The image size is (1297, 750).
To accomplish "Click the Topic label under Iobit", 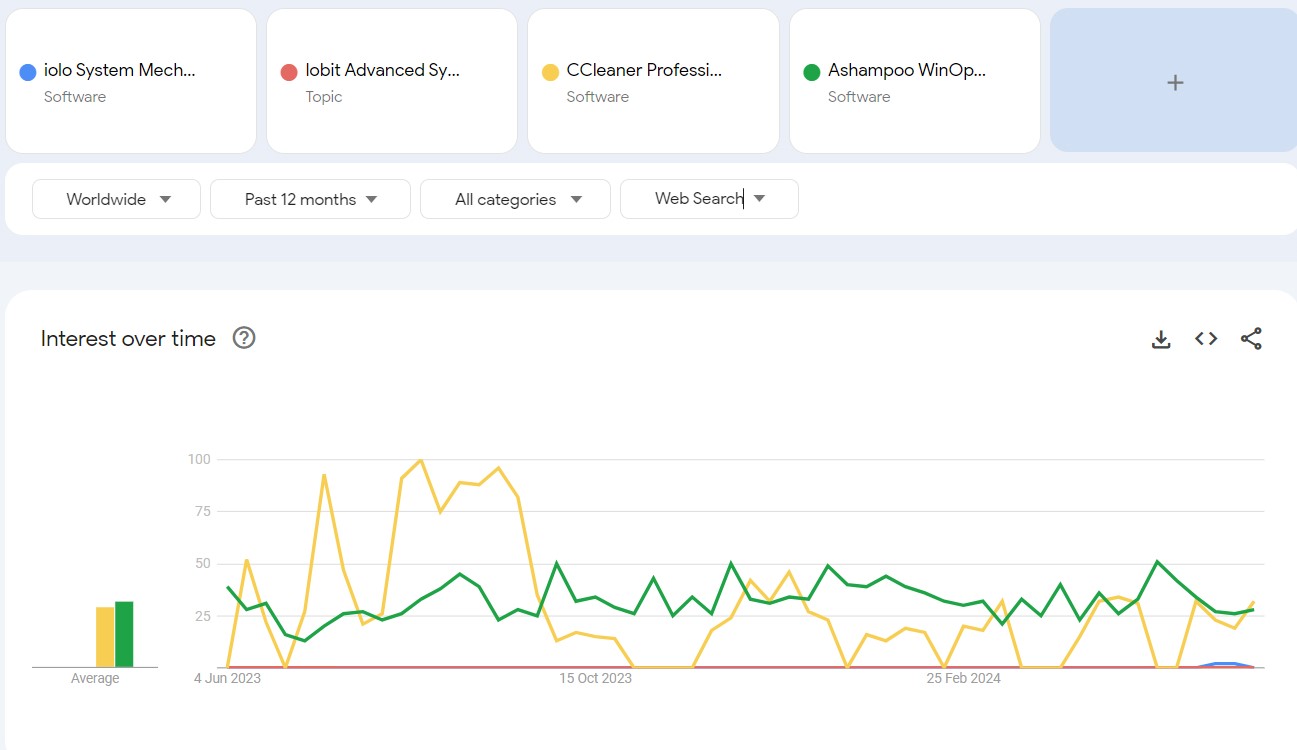I will (324, 97).
